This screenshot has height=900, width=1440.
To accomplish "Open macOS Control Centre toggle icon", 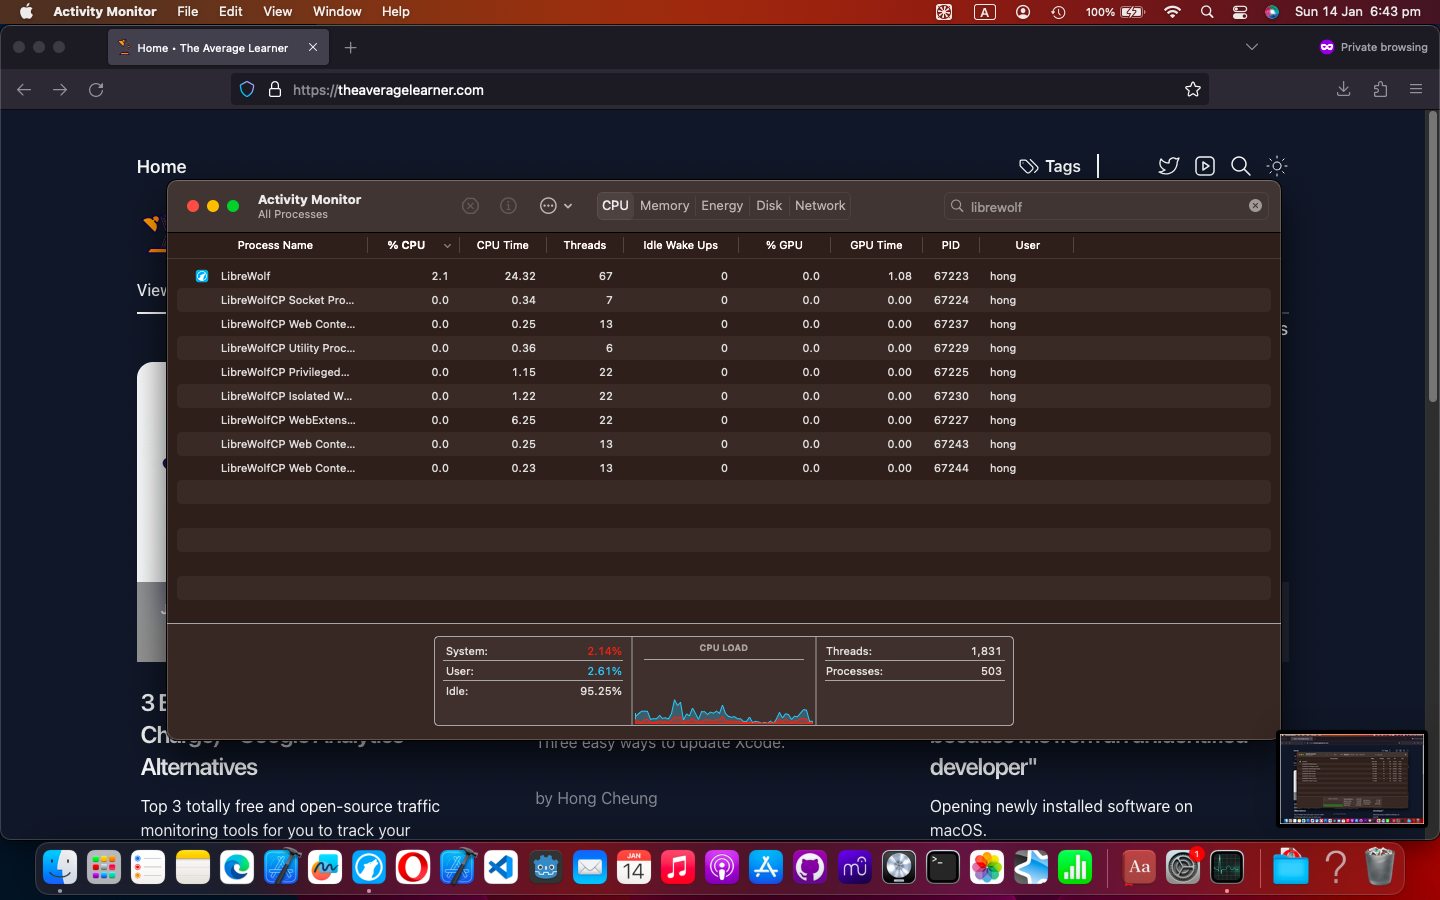I will pos(1240,12).
